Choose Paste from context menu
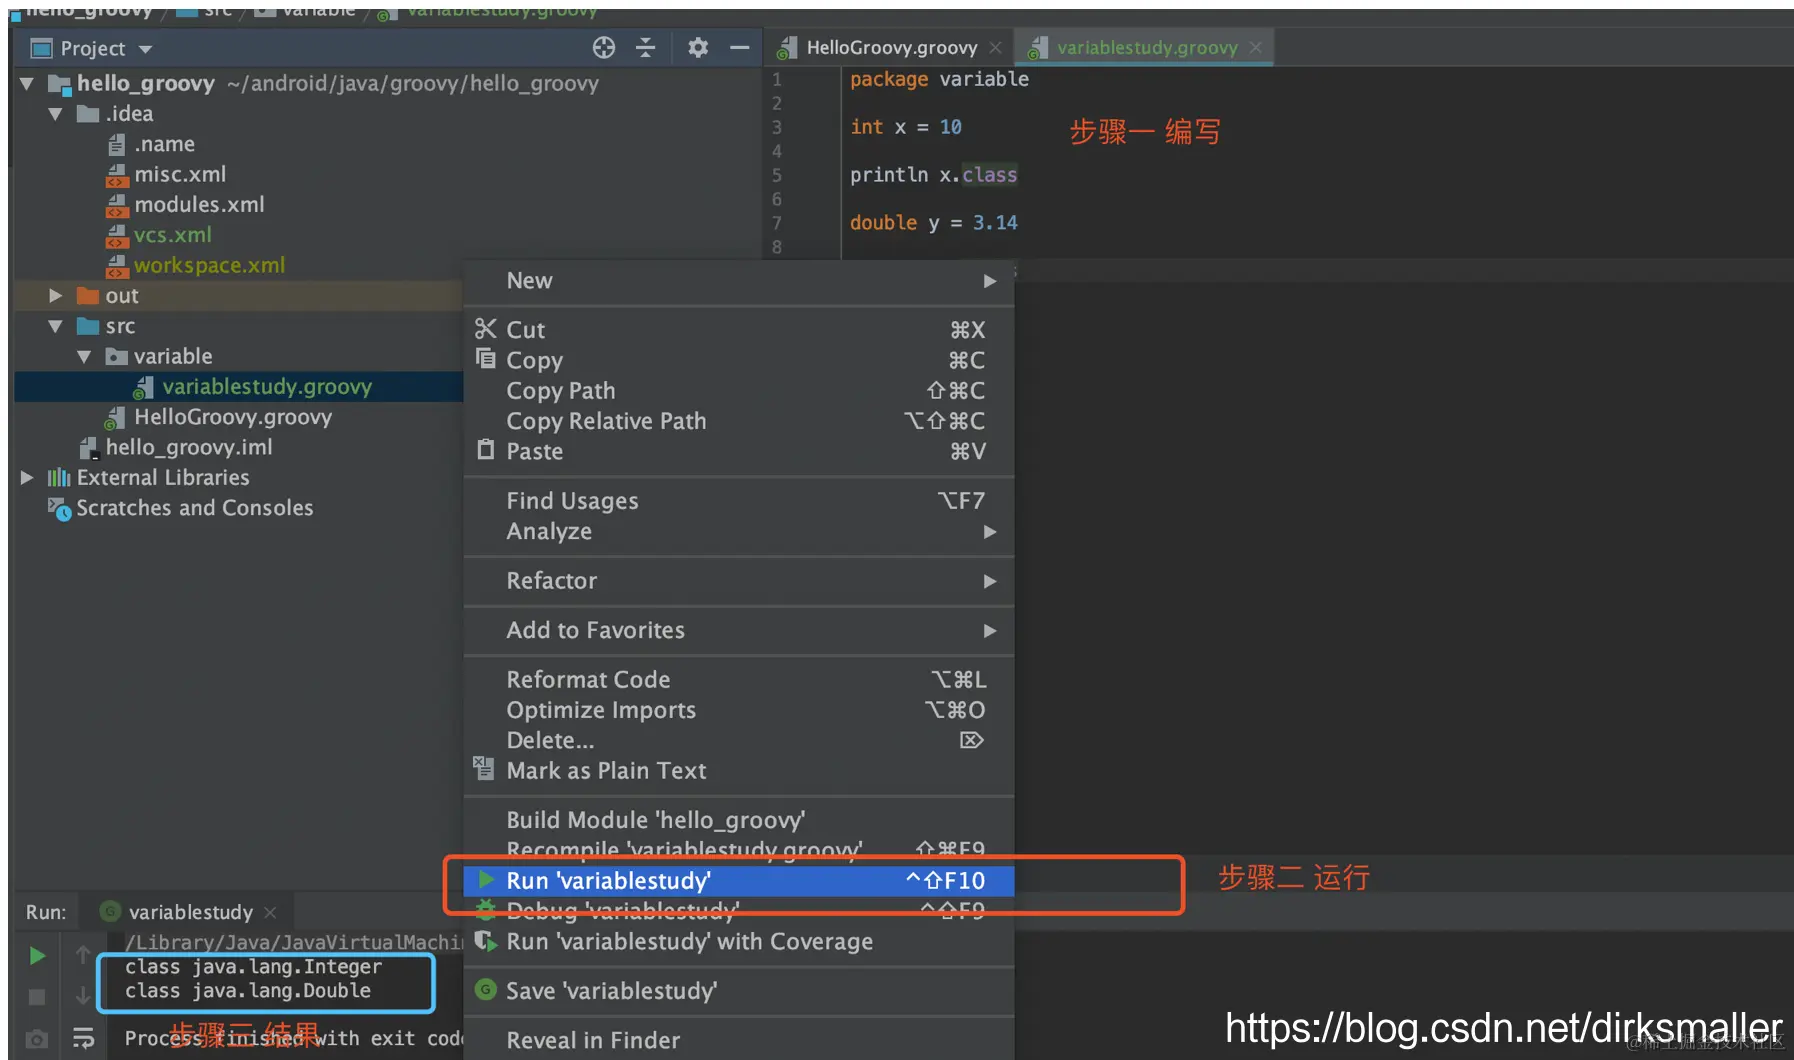The image size is (1794, 1060). click(739, 452)
